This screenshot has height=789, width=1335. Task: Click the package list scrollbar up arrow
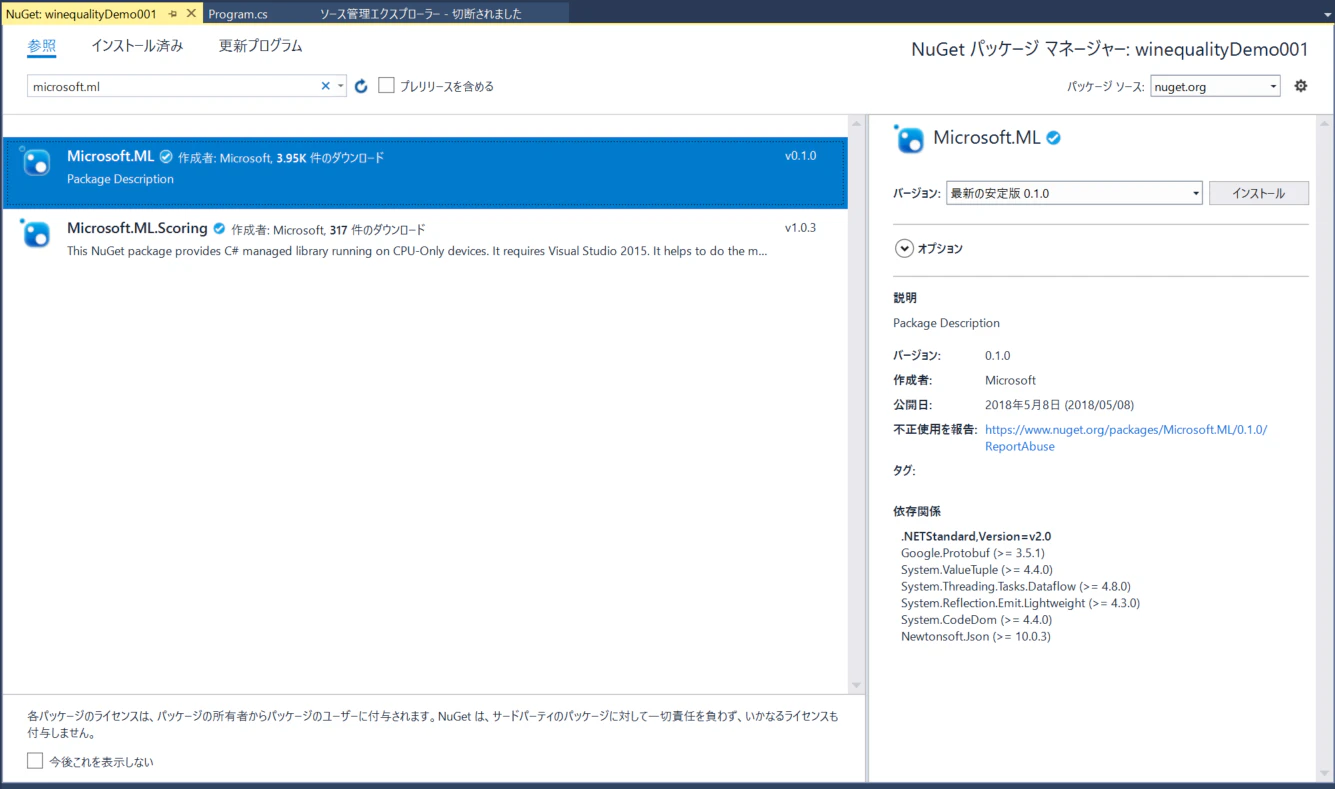856,123
